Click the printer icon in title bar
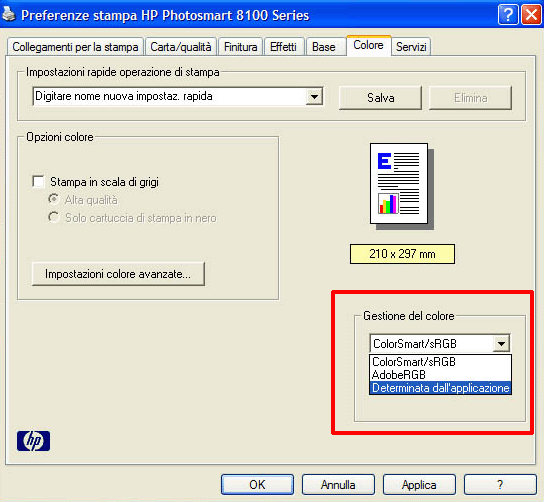The width and height of the screenshot is (544, 502). tap(8, 15)
